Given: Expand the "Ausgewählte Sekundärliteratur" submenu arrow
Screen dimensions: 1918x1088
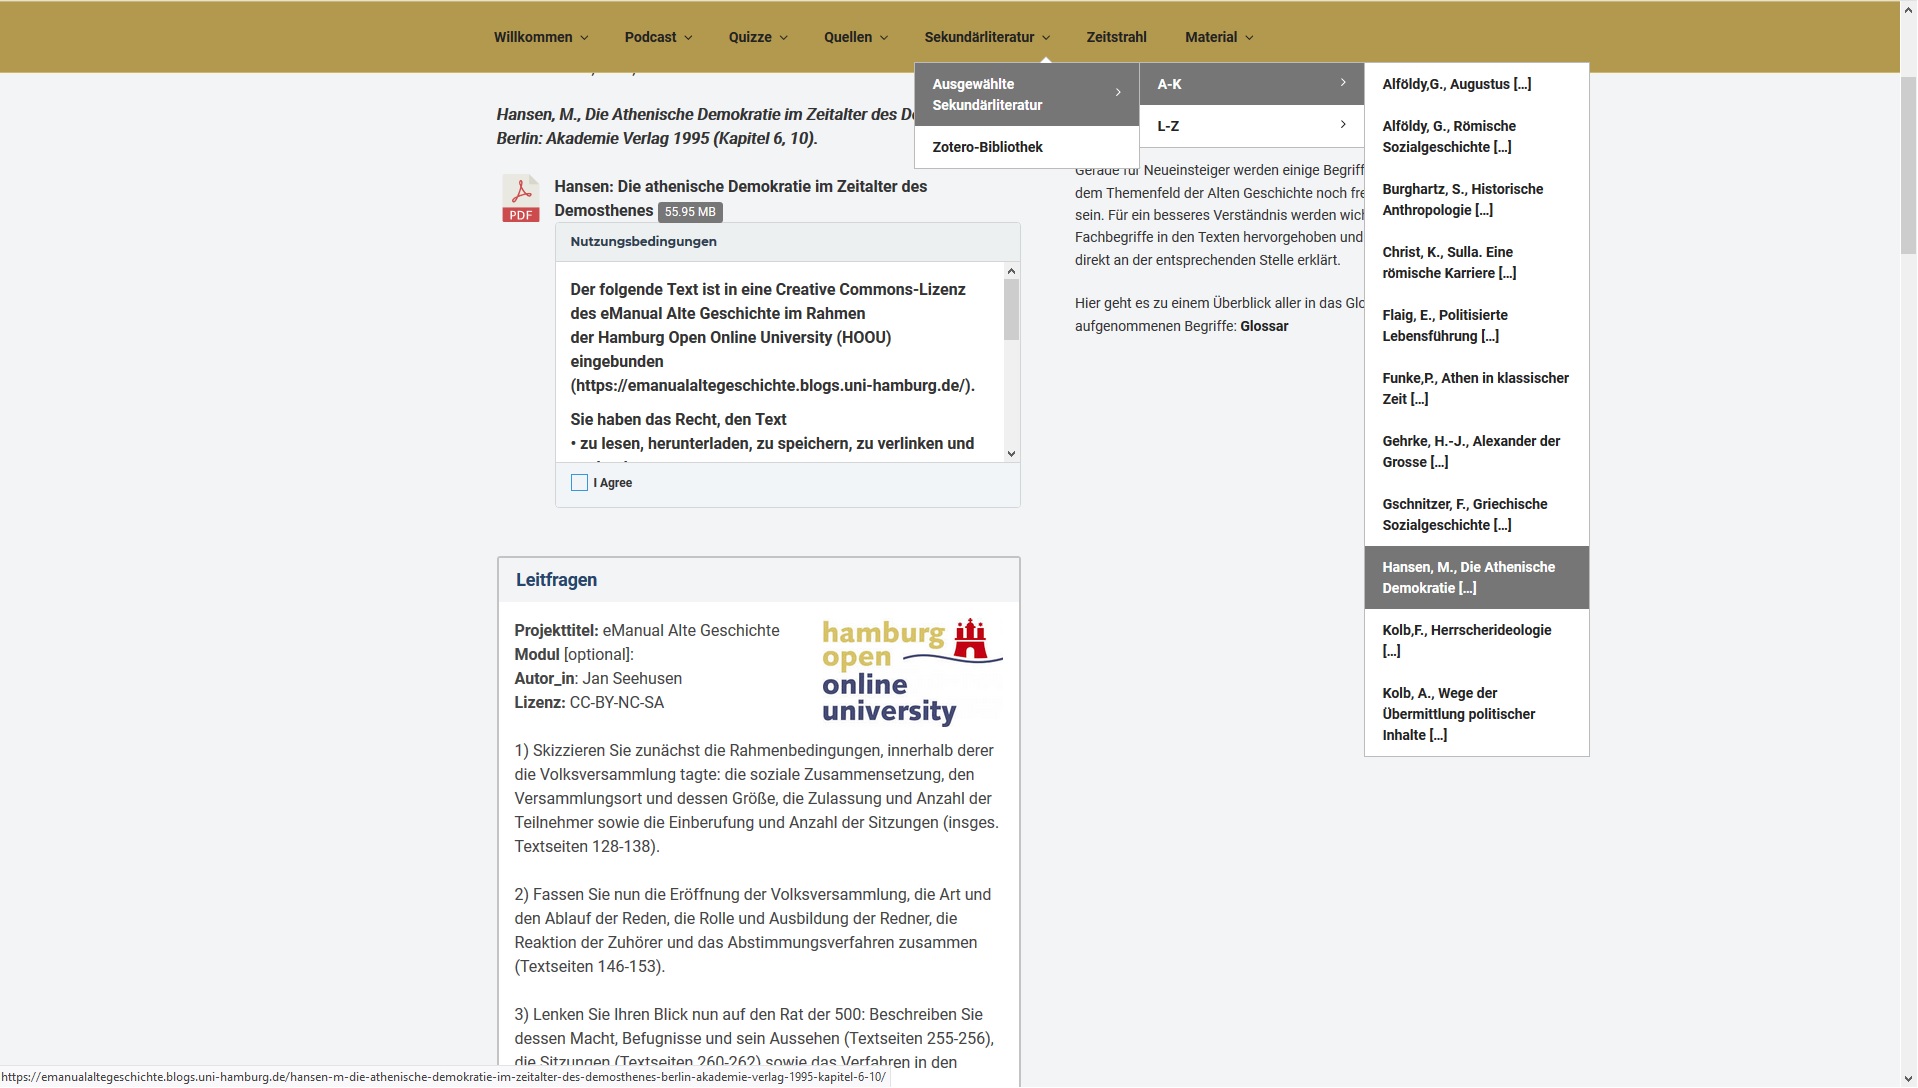Looking at the screenshot, I should 1117,93.
